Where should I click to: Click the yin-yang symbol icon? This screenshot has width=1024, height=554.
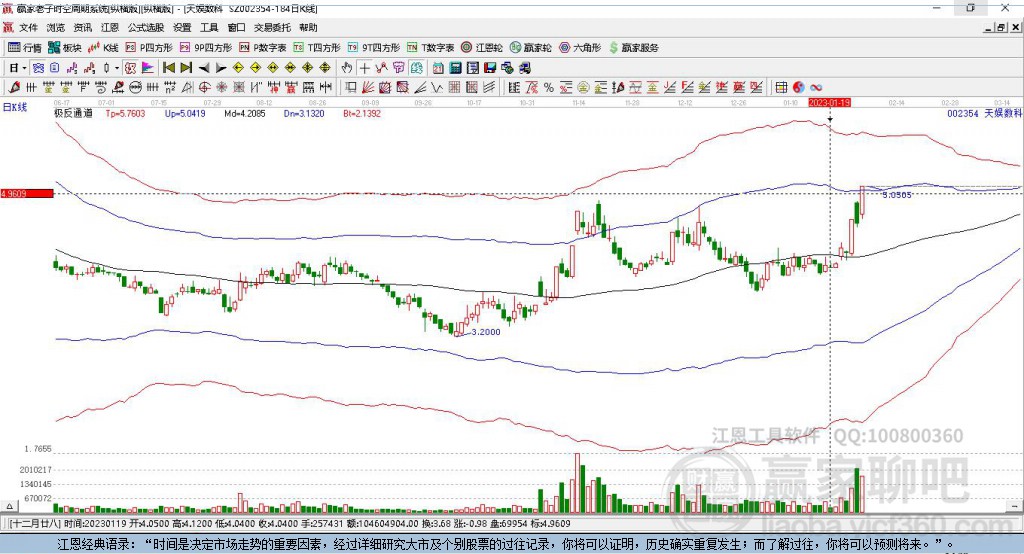(799, 88)
